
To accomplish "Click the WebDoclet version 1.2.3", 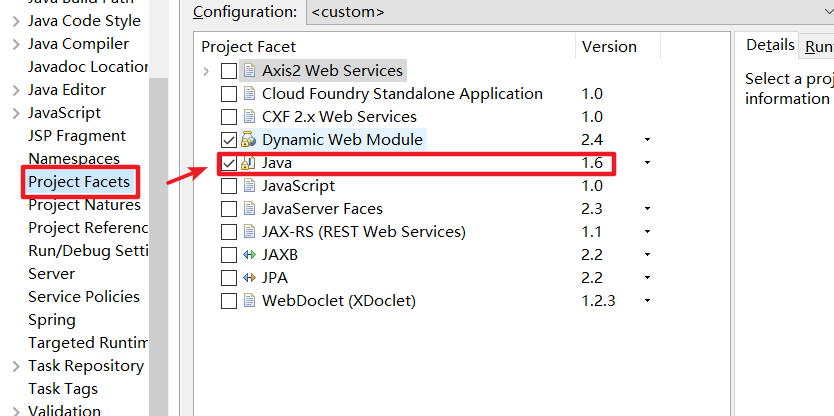I will [598, 301].
